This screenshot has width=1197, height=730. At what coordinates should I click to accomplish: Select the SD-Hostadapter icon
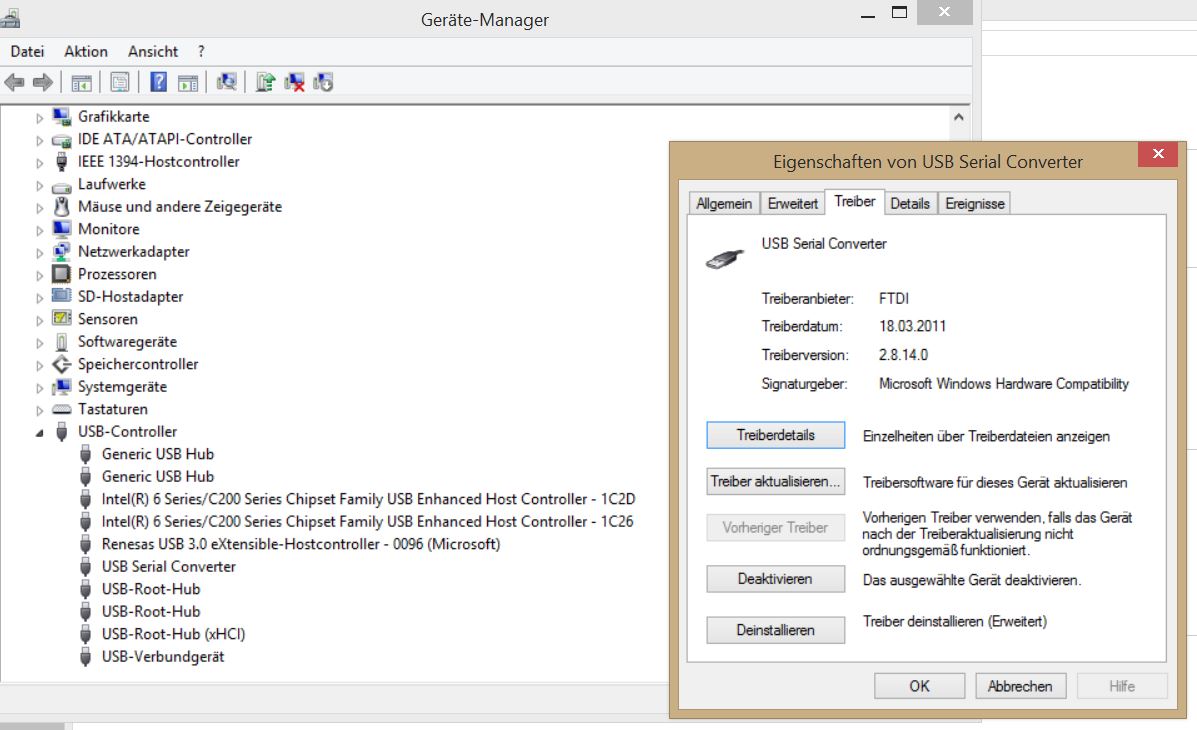62,296
